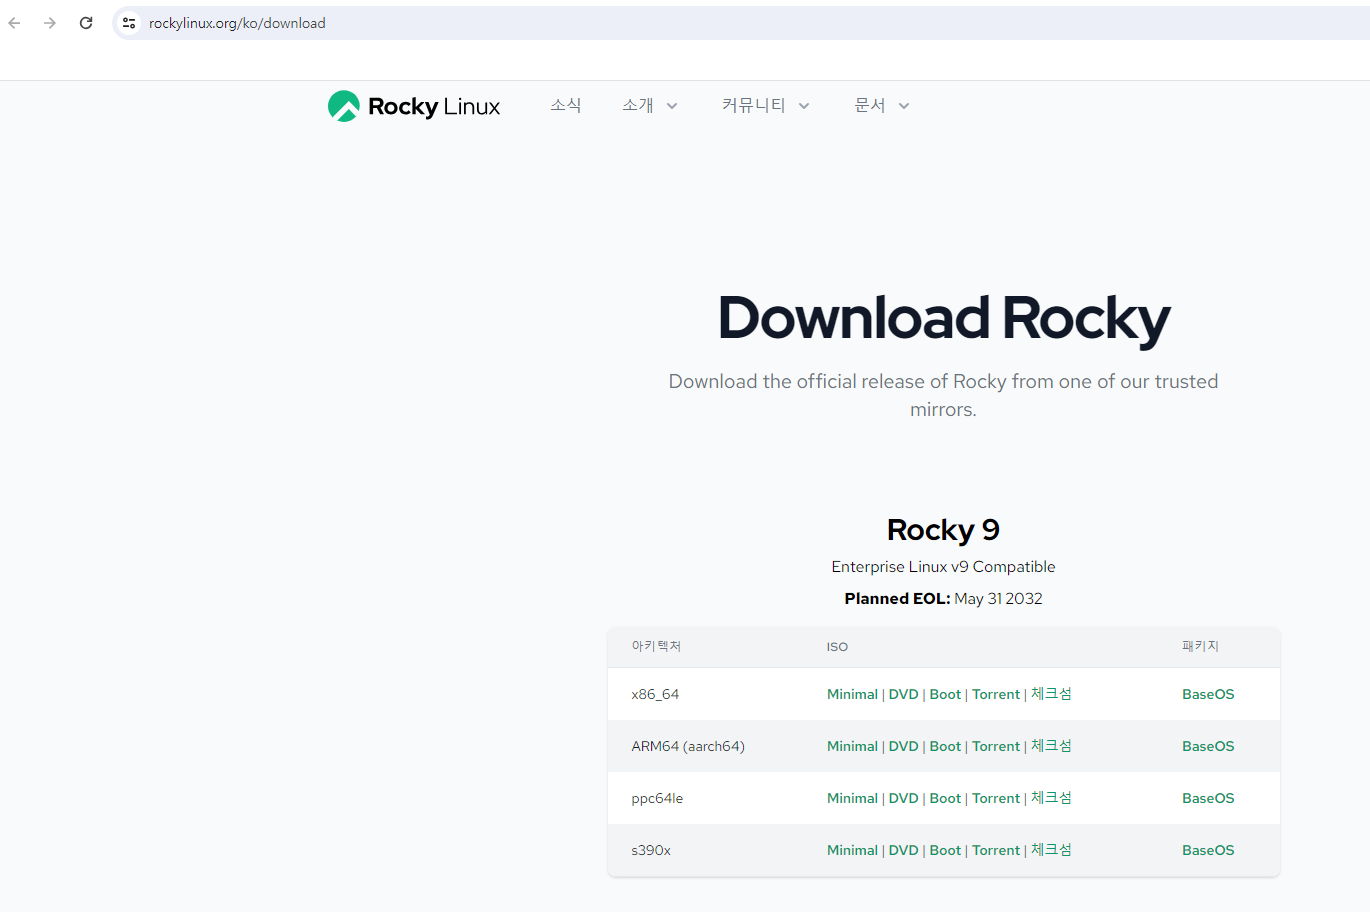Download s390x Minimal ISO

click(852, 850)
